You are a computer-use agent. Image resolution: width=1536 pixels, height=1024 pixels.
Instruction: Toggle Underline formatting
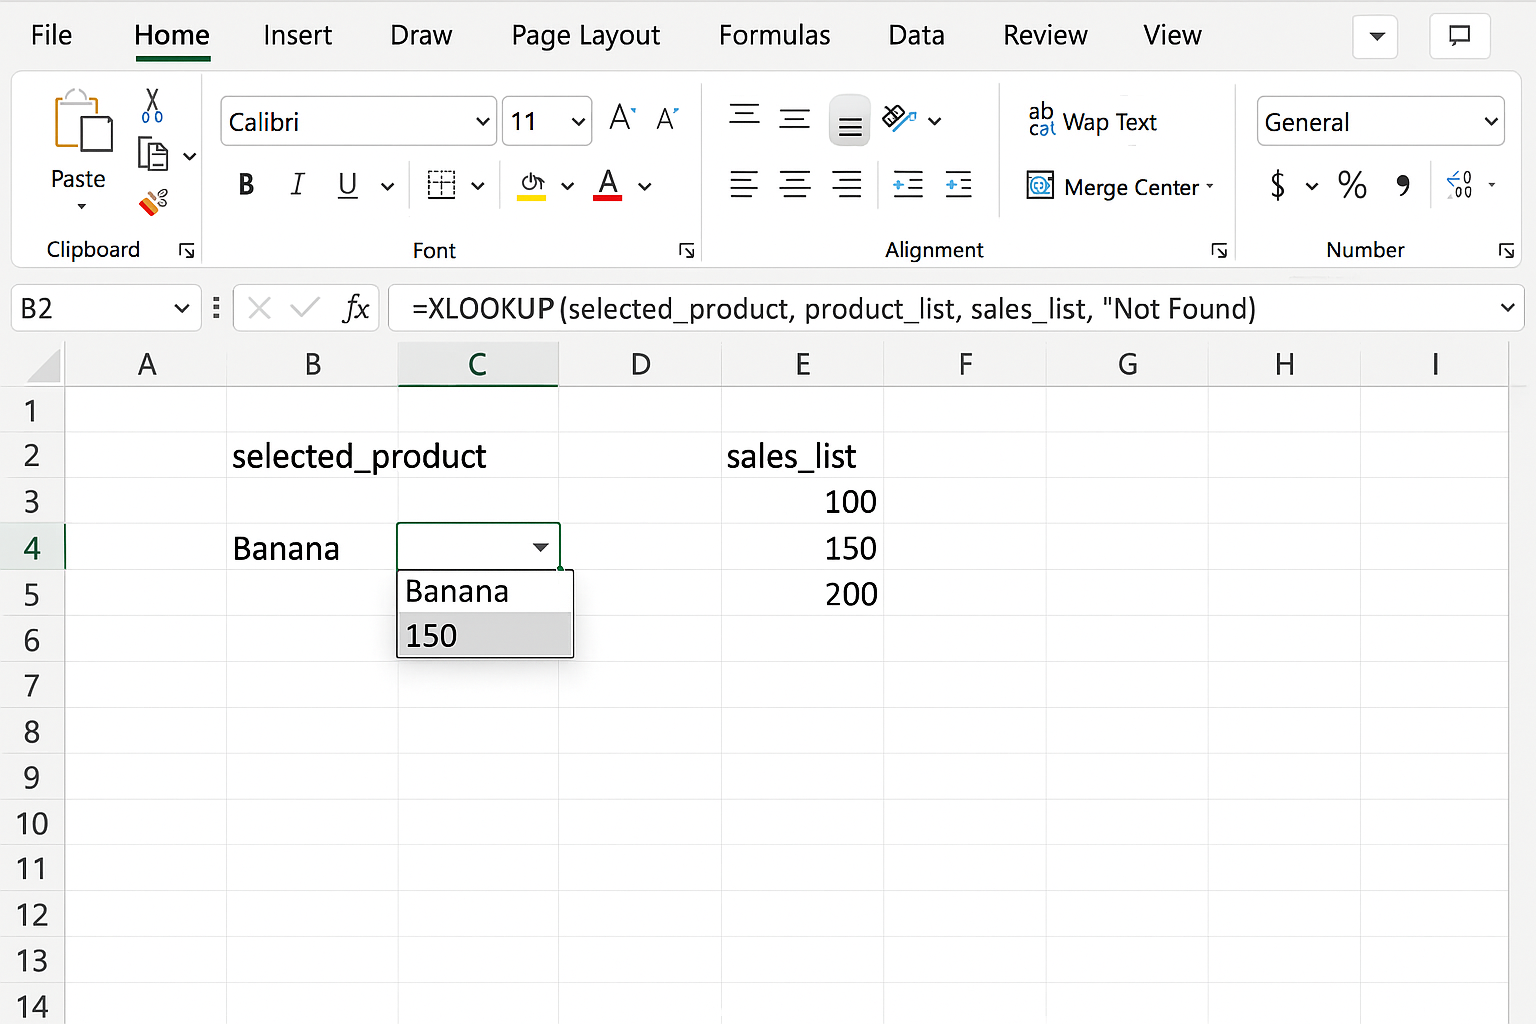pos(347,185)
